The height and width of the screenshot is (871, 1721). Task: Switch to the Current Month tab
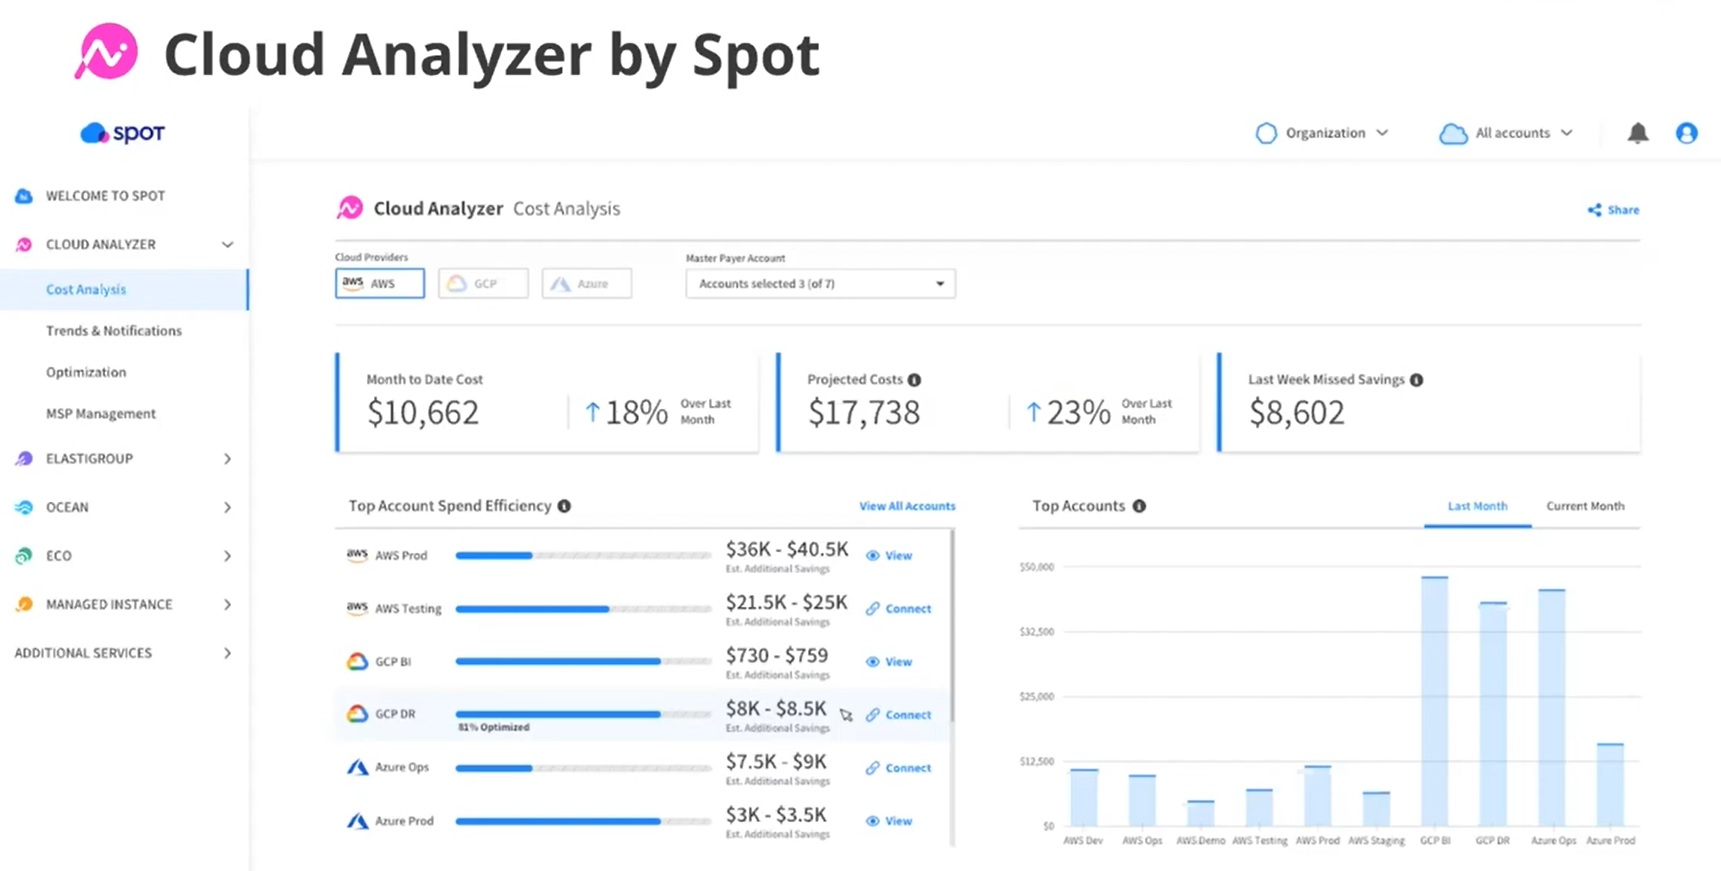click(1585, 506)
